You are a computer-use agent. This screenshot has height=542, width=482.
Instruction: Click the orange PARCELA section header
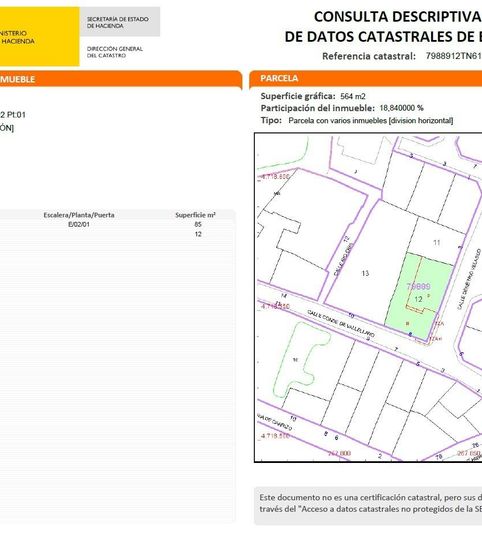365,78
